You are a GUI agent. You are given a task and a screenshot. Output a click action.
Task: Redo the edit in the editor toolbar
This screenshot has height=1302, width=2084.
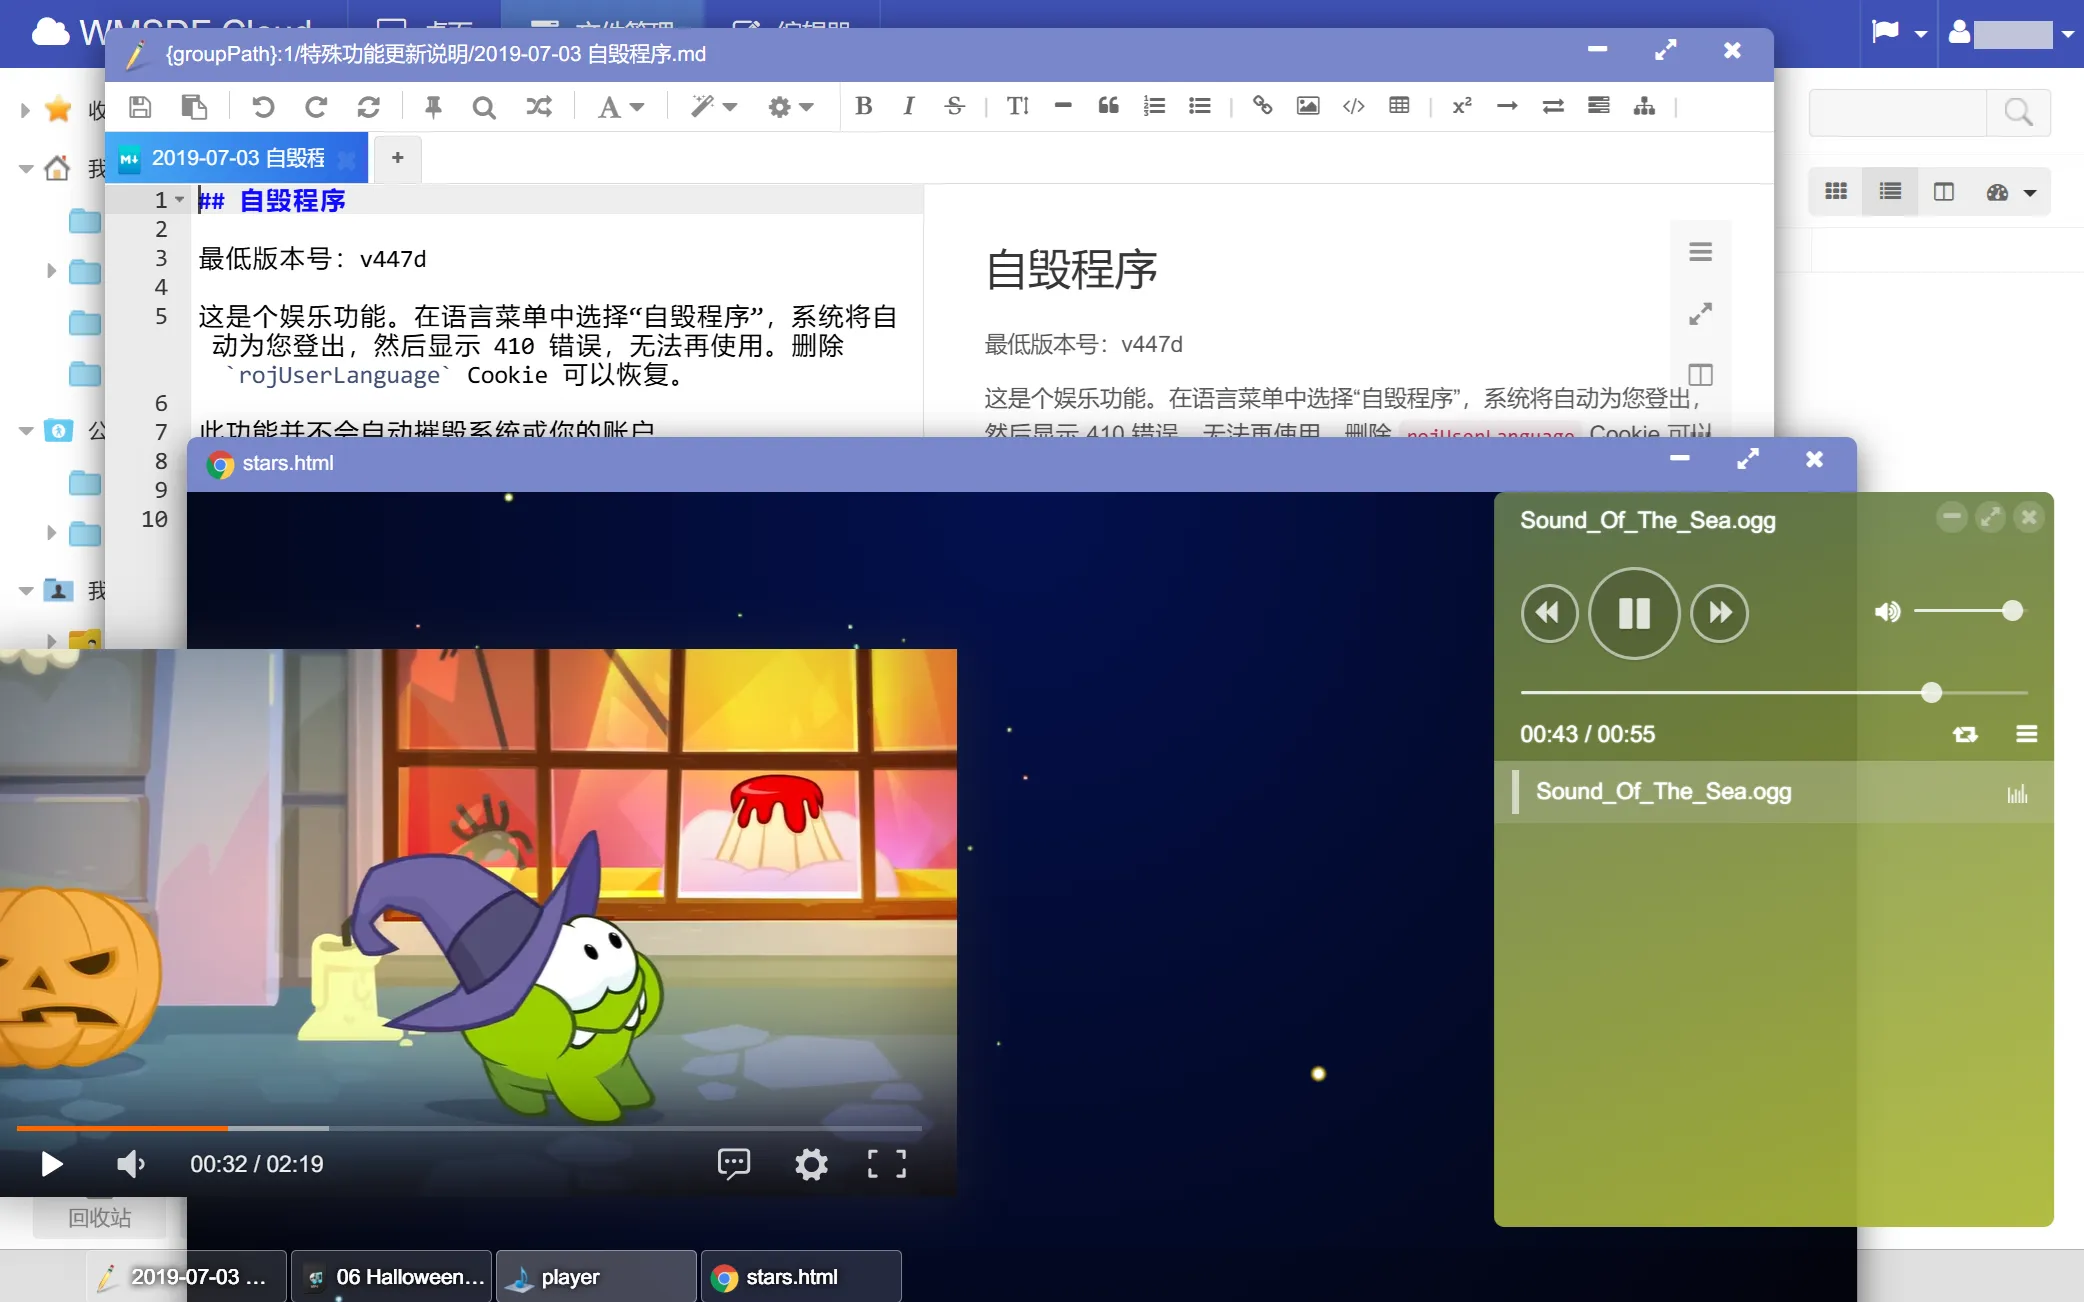click(316, 107)
